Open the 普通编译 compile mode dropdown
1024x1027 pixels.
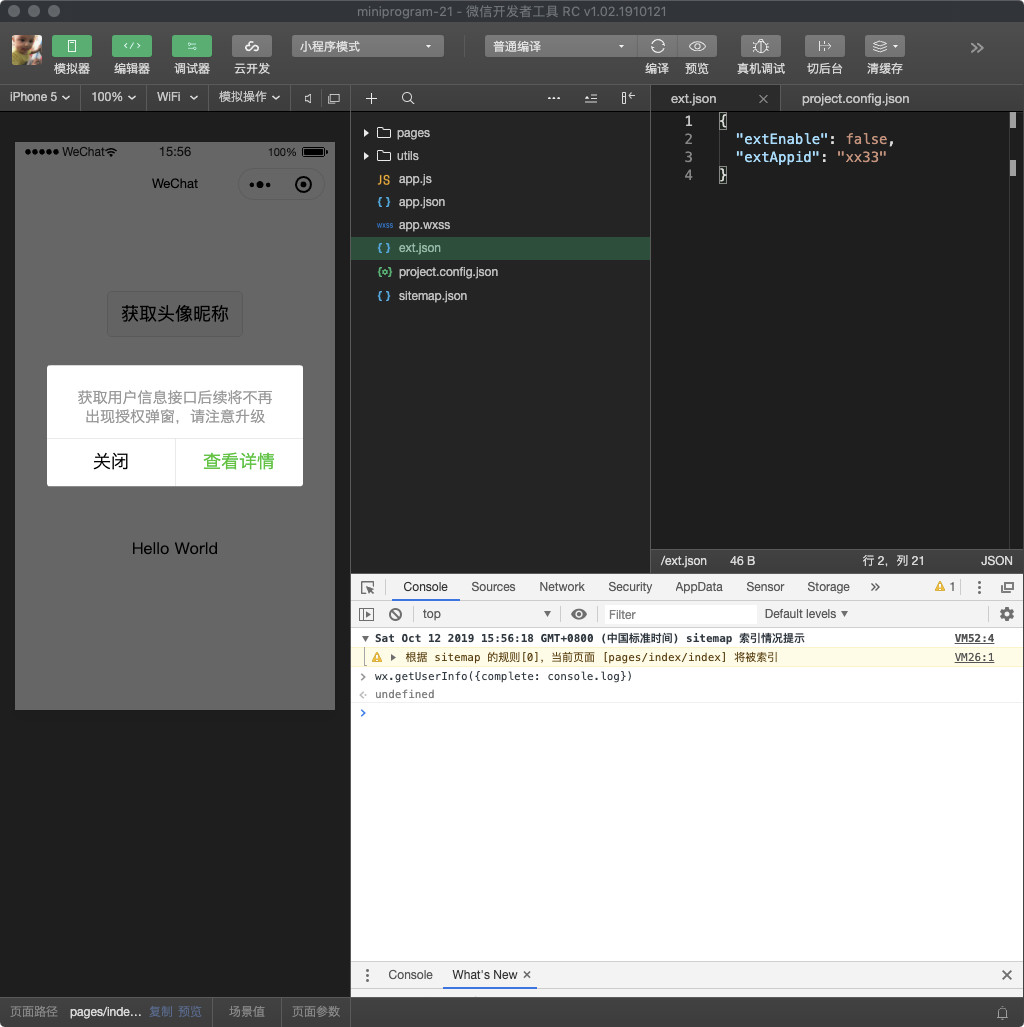click(x=560, y=47)
